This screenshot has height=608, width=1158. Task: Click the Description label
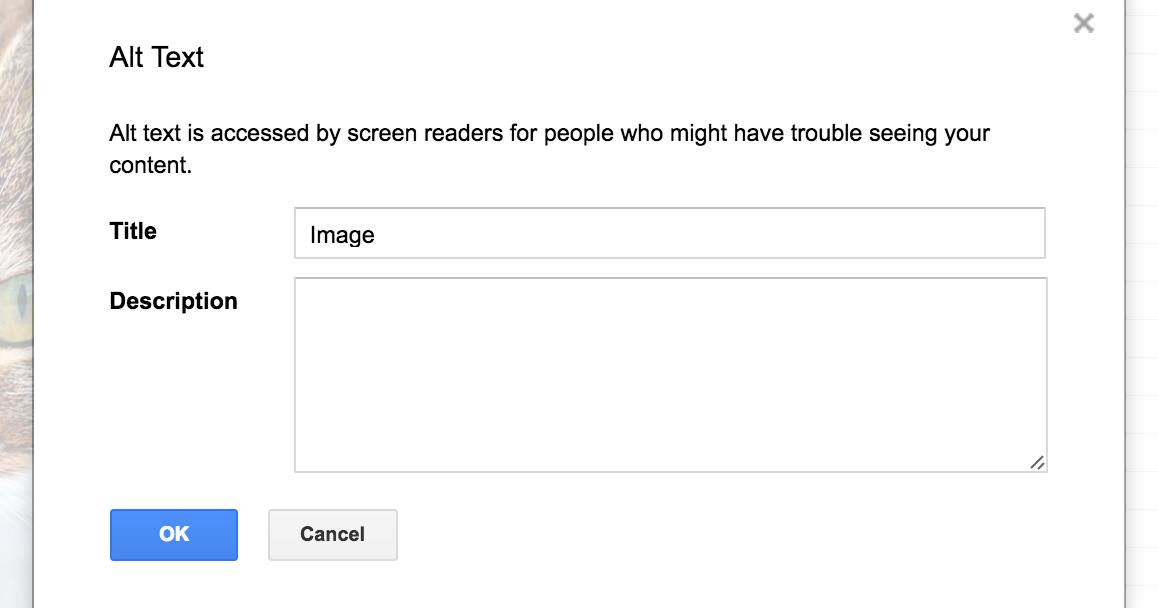click(x=173, y=300)
